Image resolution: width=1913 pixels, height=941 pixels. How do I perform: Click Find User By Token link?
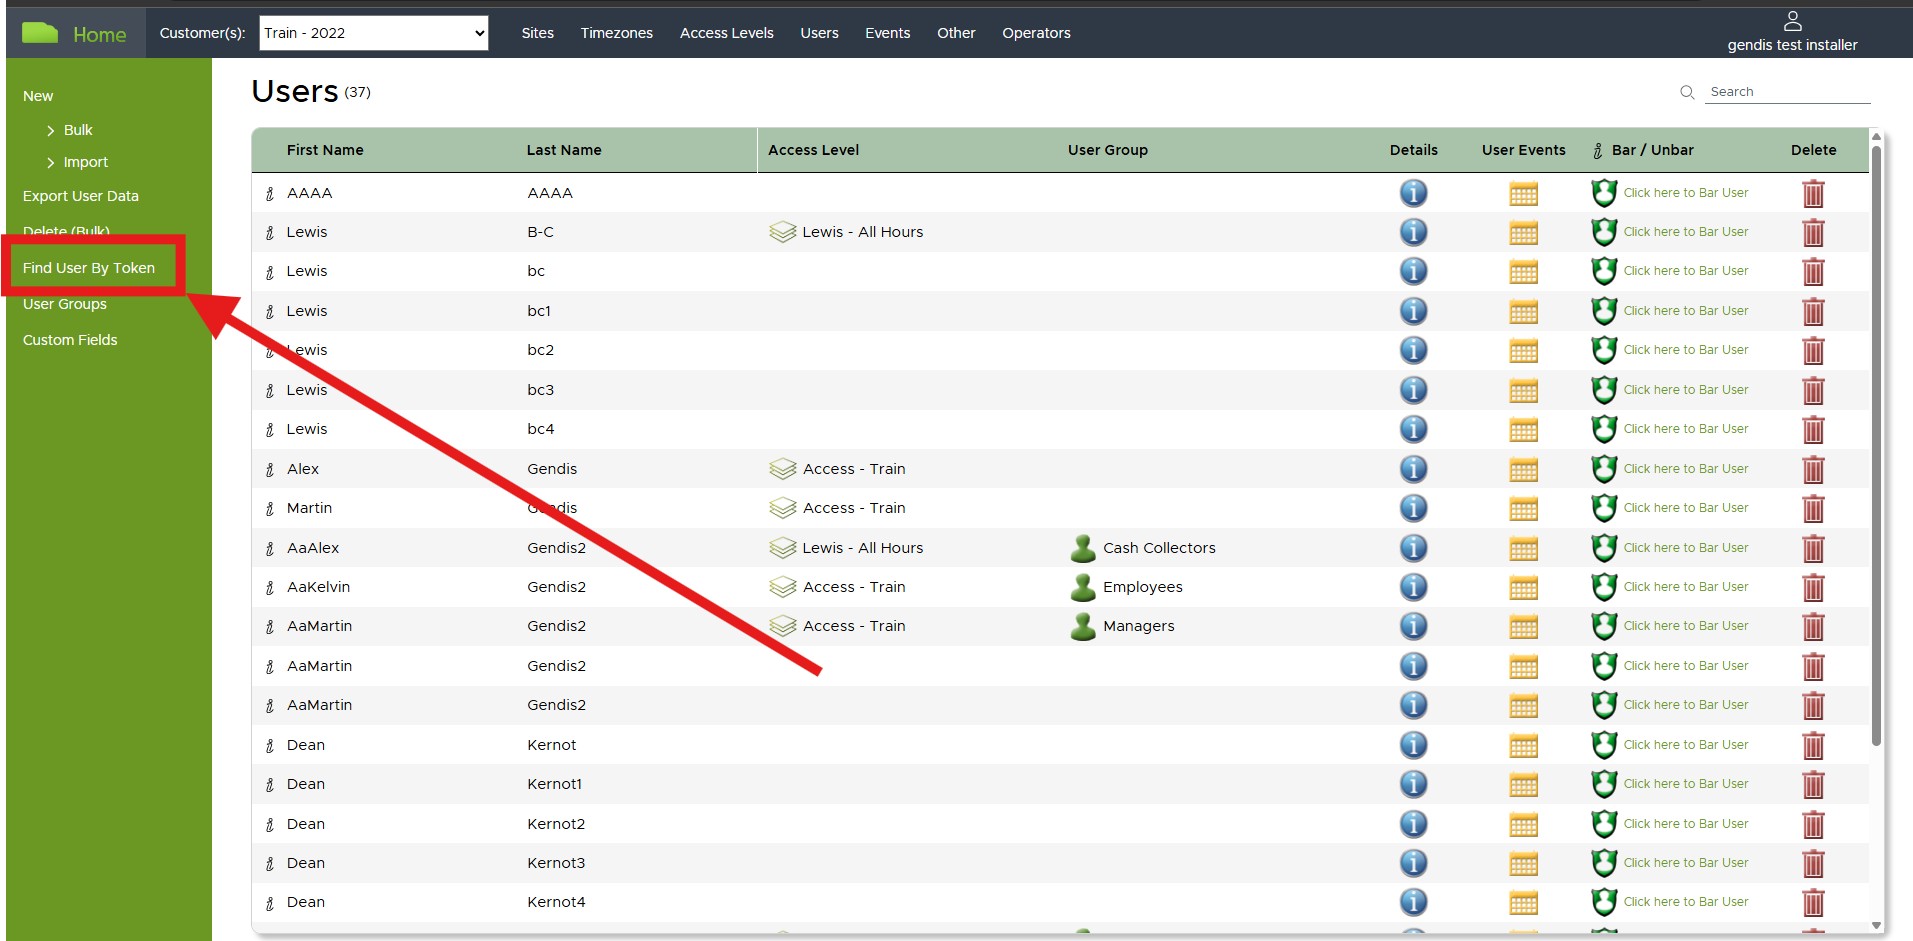click(x=89, y=268)
